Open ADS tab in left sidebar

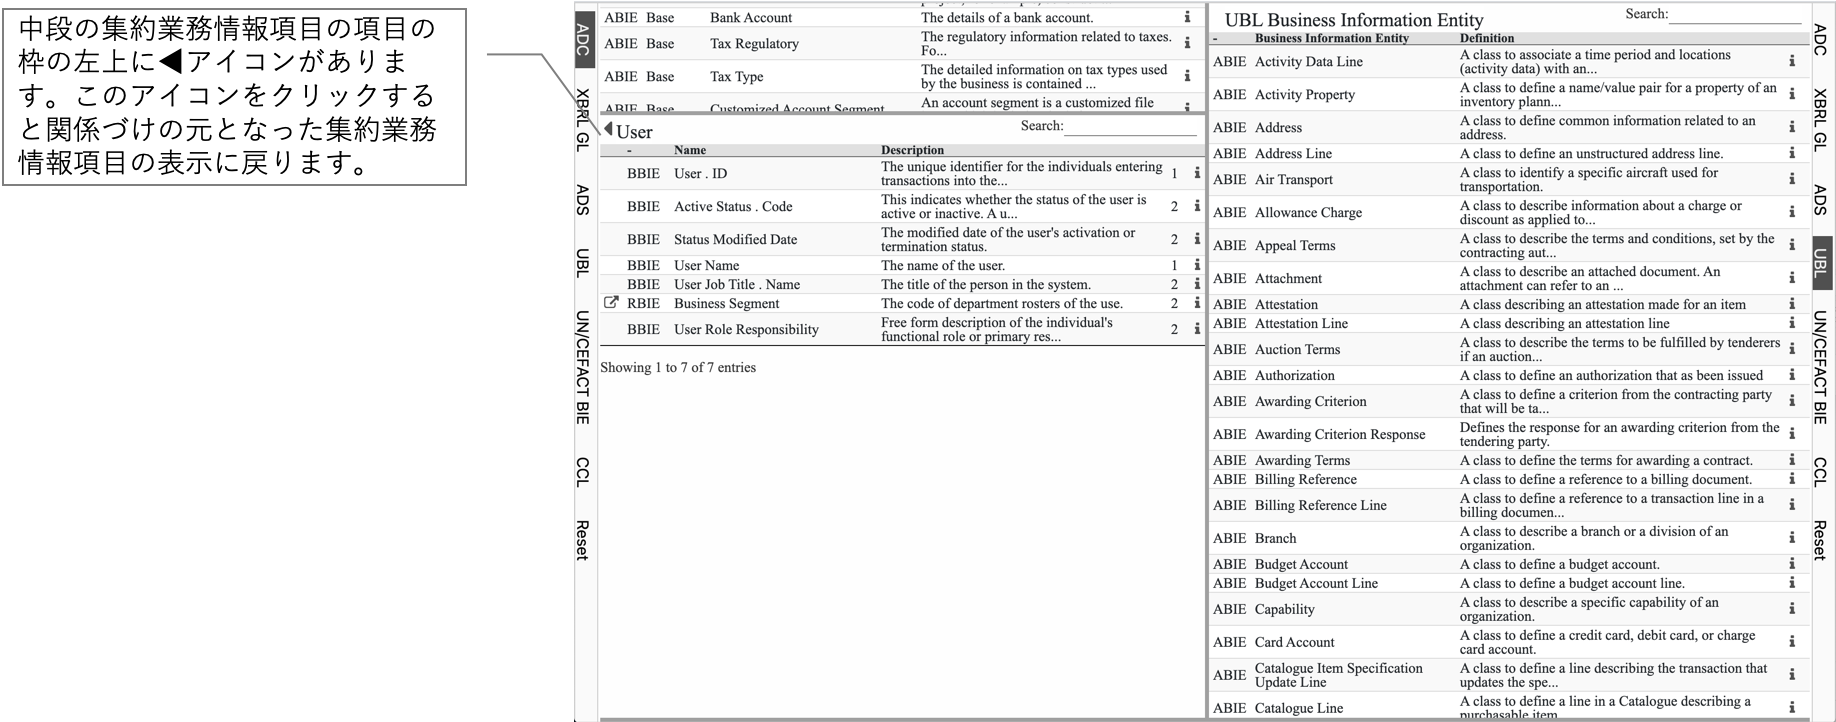(x=584, y=200)
